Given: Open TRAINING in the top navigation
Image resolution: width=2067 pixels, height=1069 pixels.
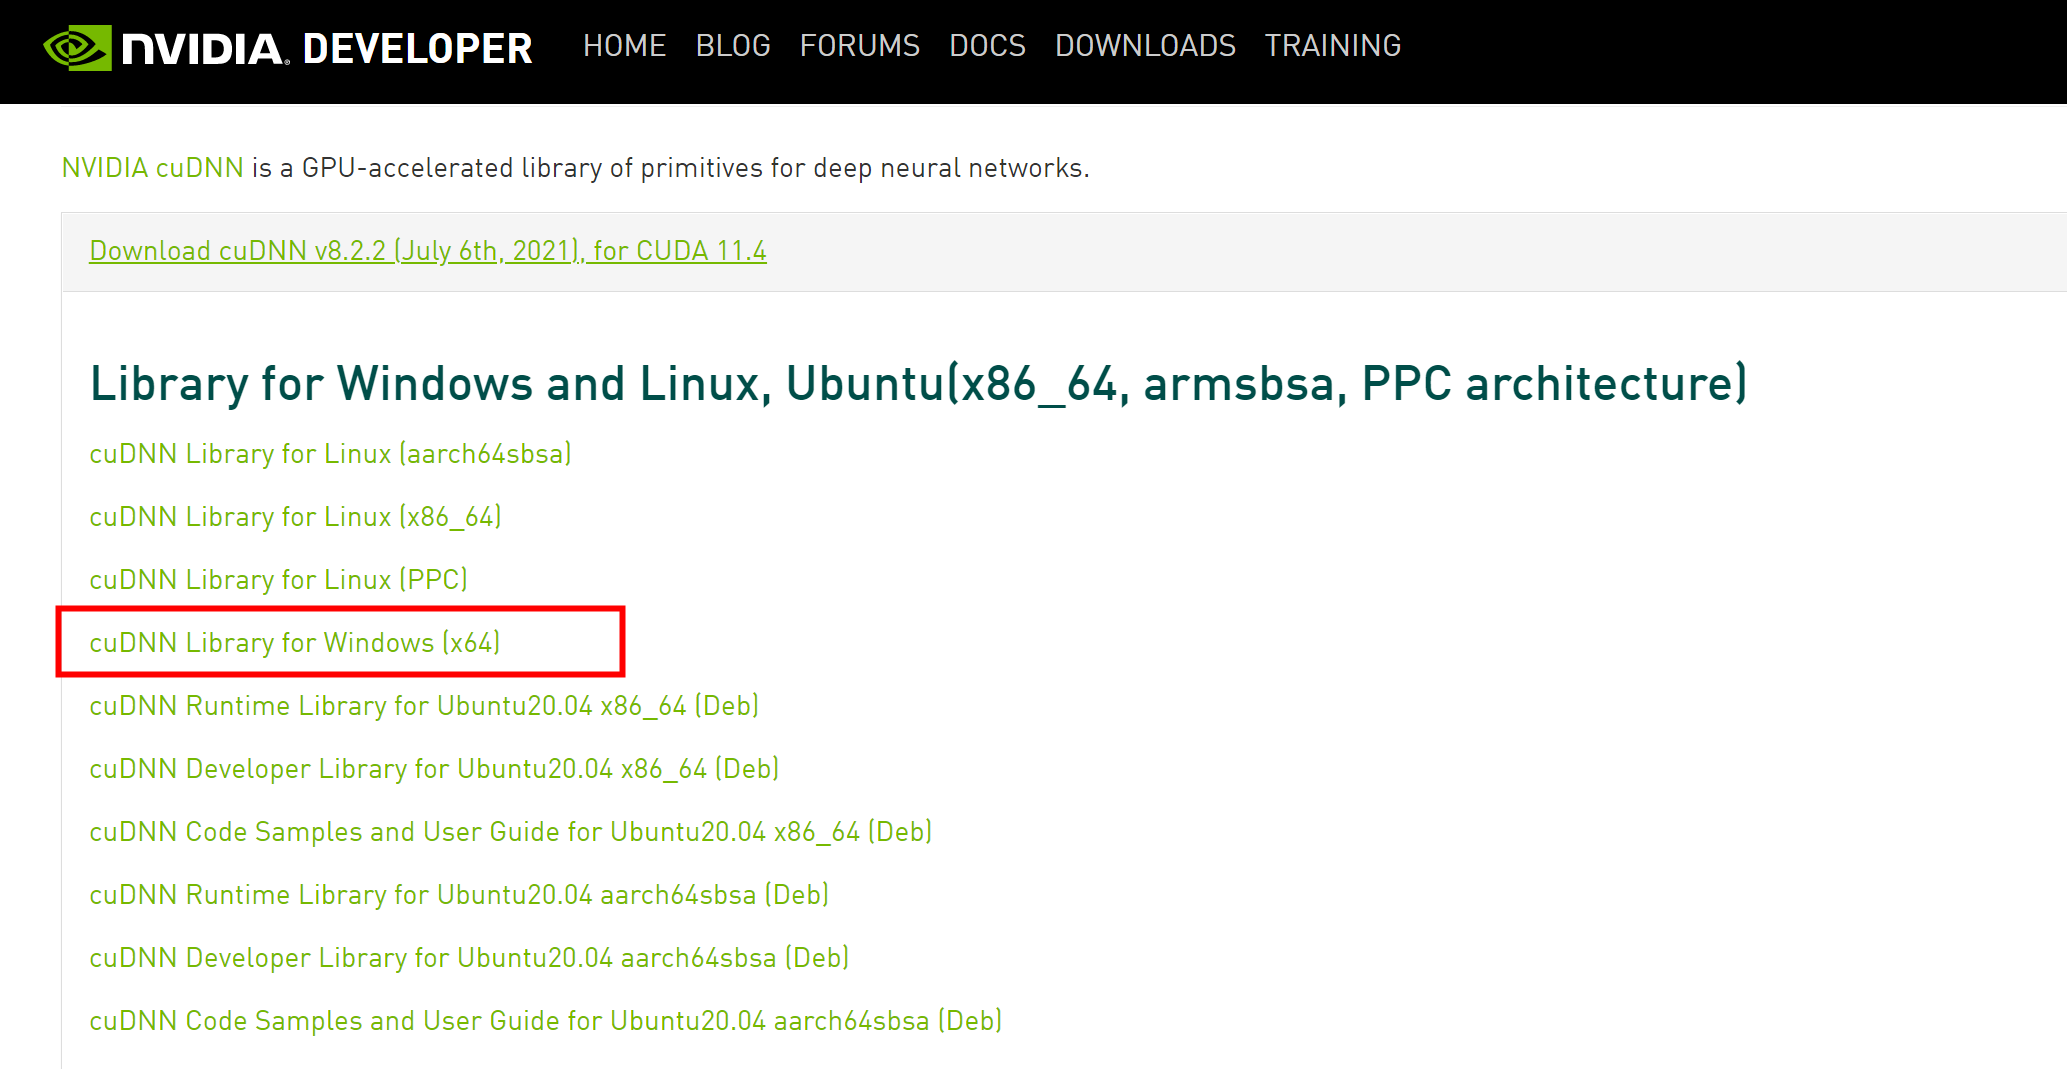Looking at the screenshot, I should click(x=1333, y=46).
